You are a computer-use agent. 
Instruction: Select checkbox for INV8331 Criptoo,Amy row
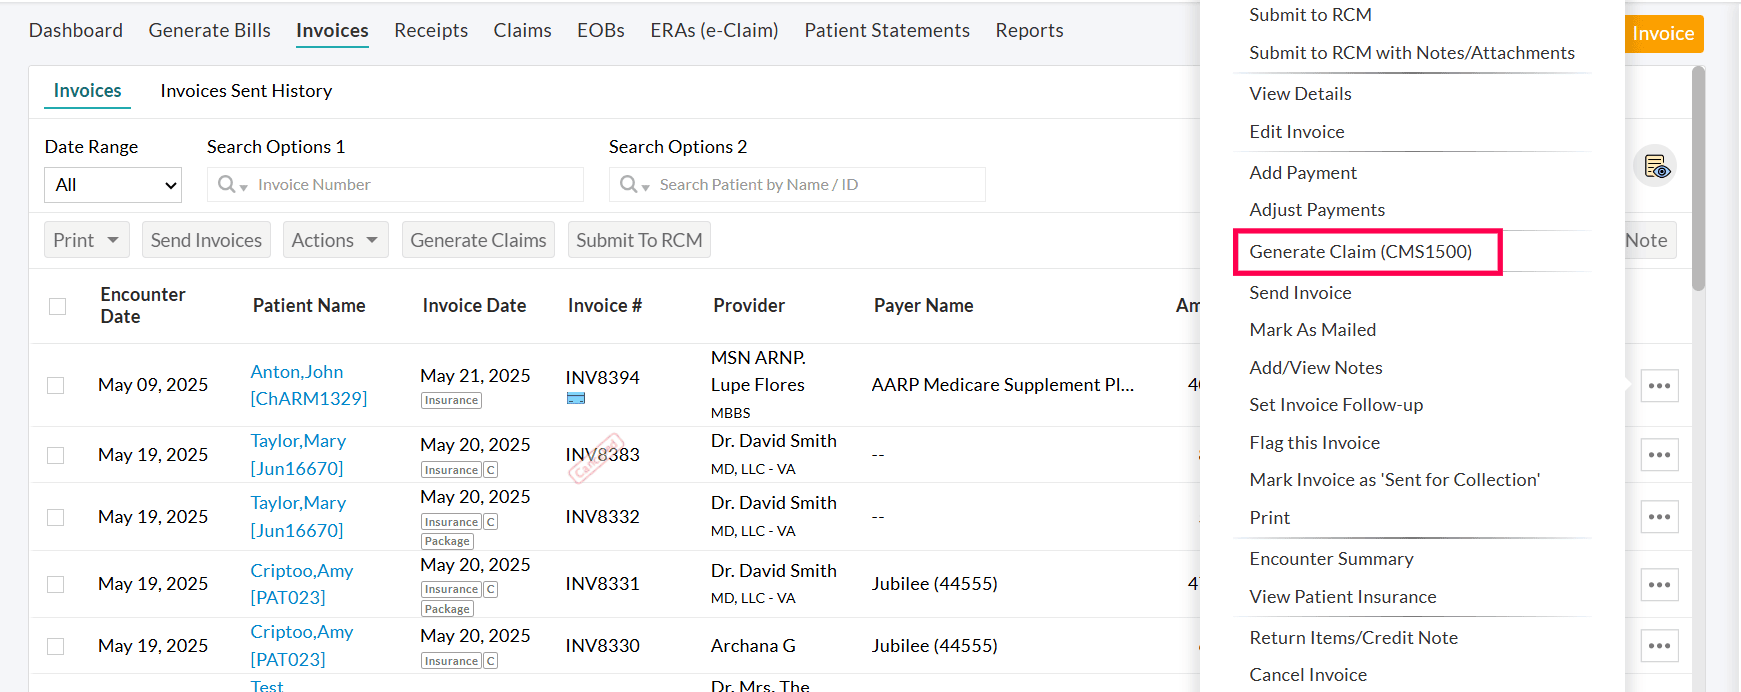pyautogui.click(x=56, y=584)
